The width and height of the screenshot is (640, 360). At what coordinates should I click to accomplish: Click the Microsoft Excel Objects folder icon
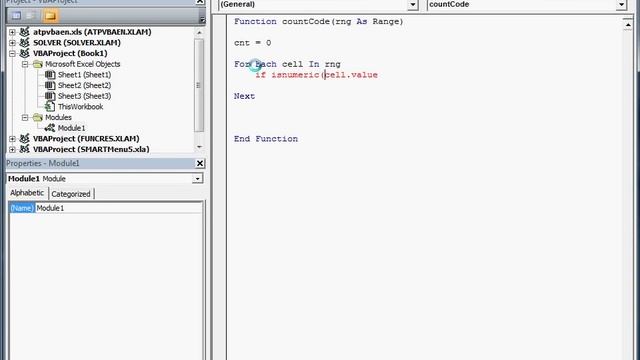point(38,64)
